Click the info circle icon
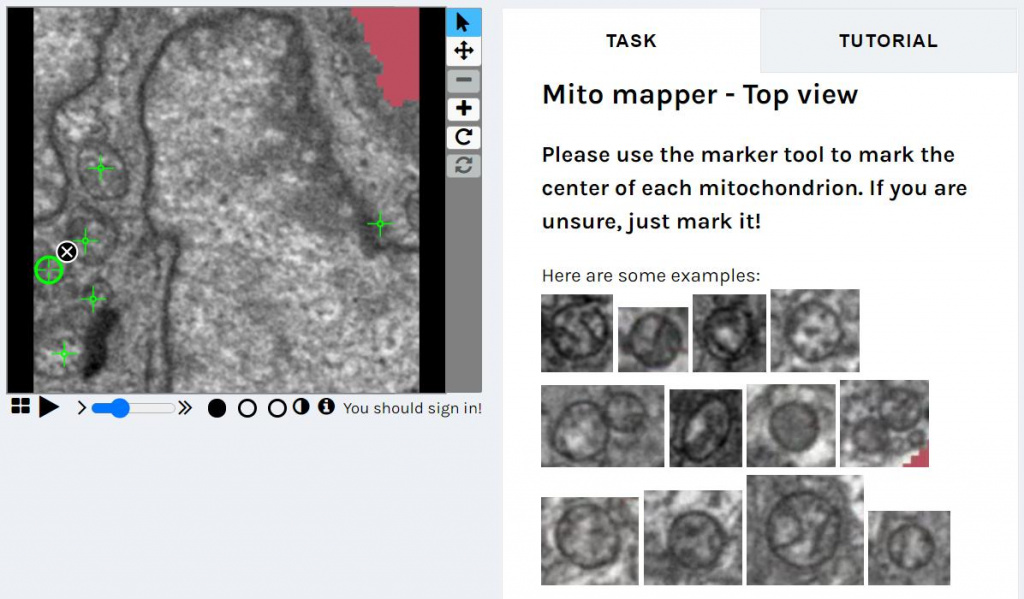 pos(326,407)
